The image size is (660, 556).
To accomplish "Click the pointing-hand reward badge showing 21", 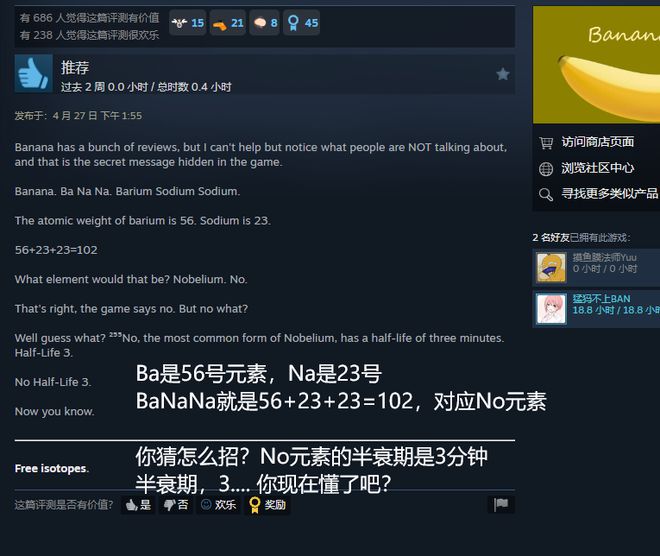I will tap(228, 23).
